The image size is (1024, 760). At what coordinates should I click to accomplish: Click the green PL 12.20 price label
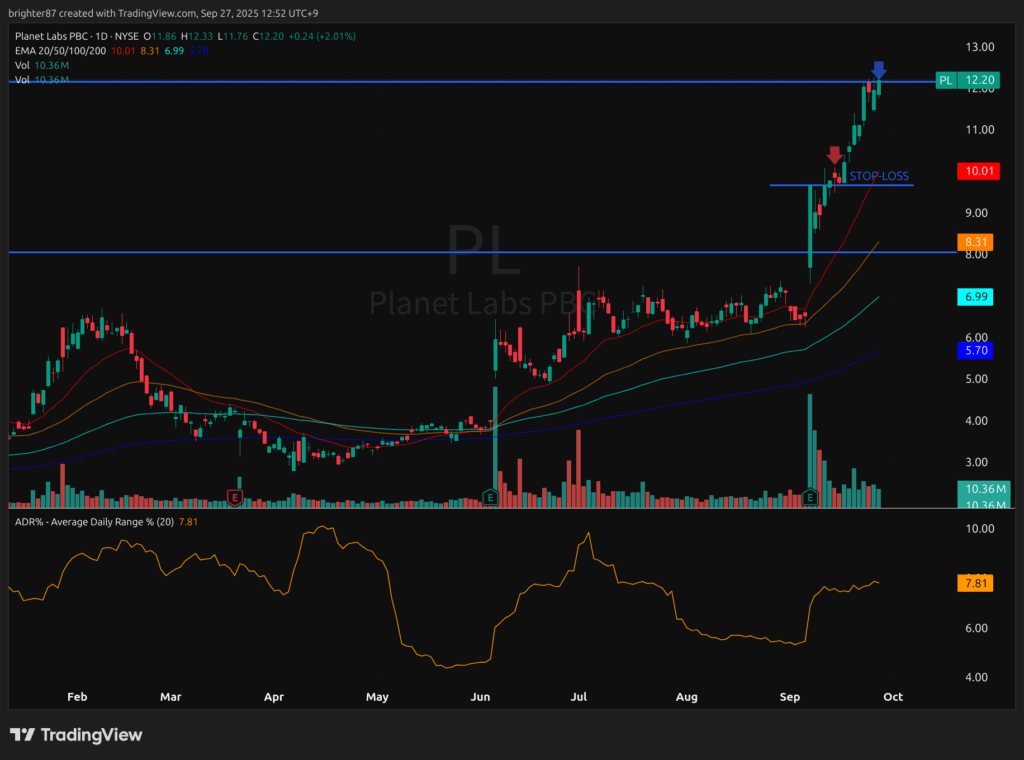[967, 80]
